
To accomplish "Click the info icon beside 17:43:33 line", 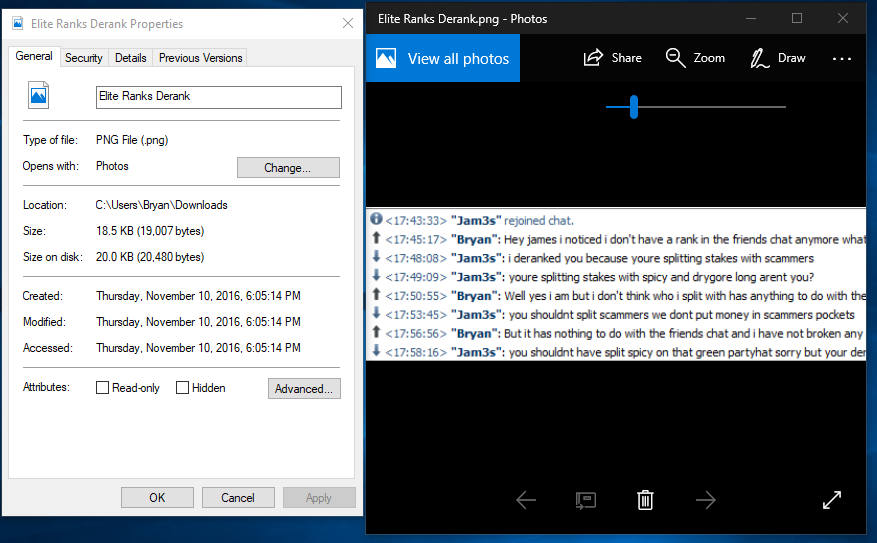I will pos(376,219).
